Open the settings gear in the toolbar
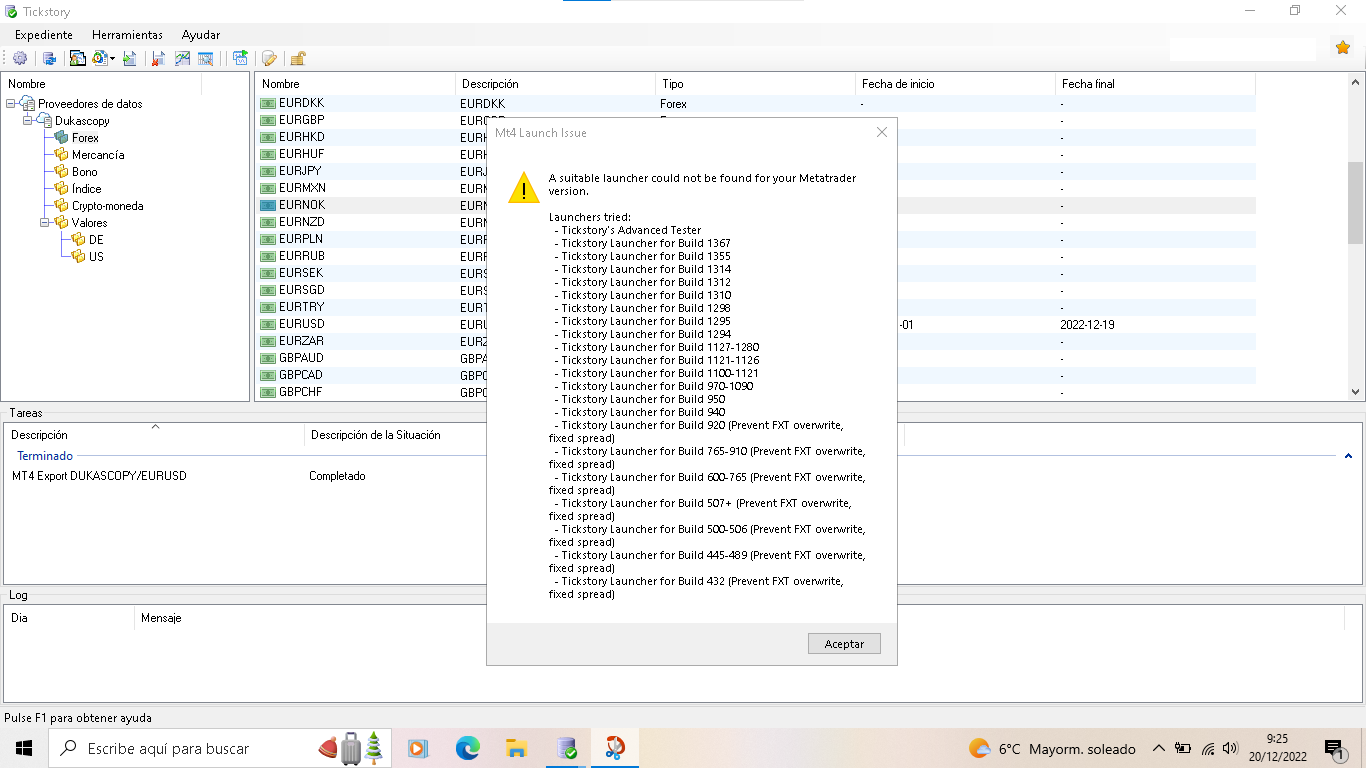 20,58
